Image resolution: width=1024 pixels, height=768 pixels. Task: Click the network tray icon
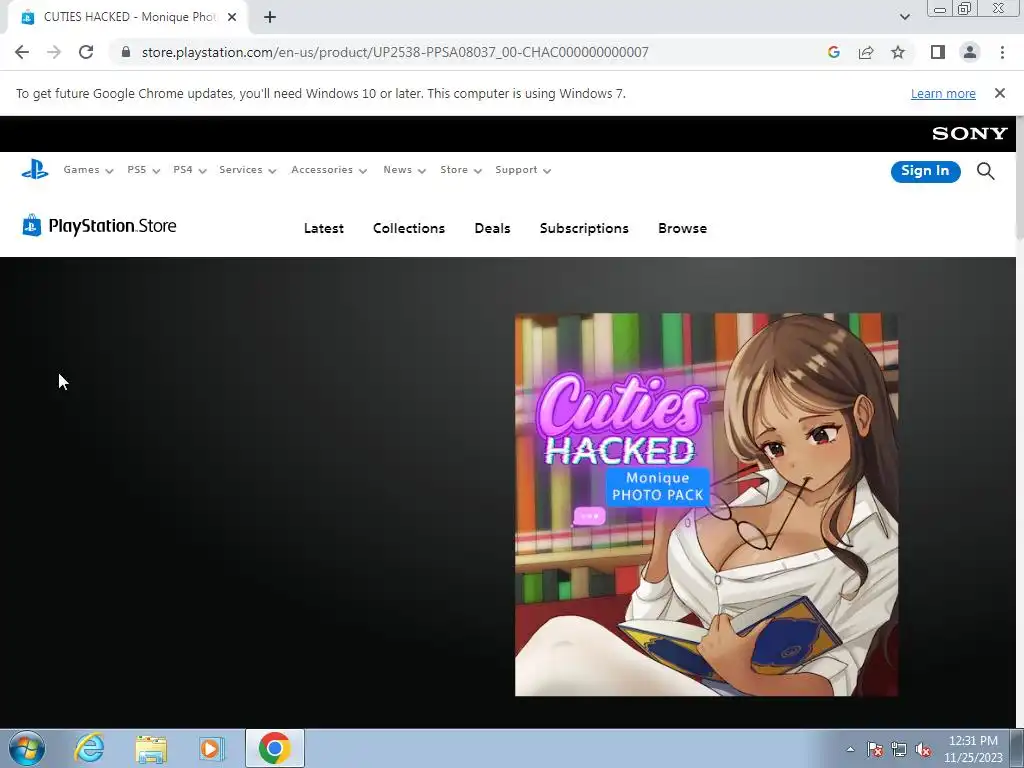click(x=899, y=750)
